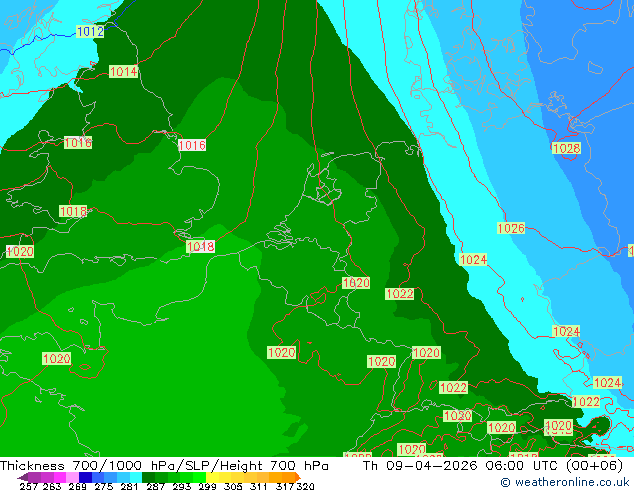
Task: Click the 'Th 09-04-2026 06:00 UTC' timestamp
Action: (x=462, y=466)
